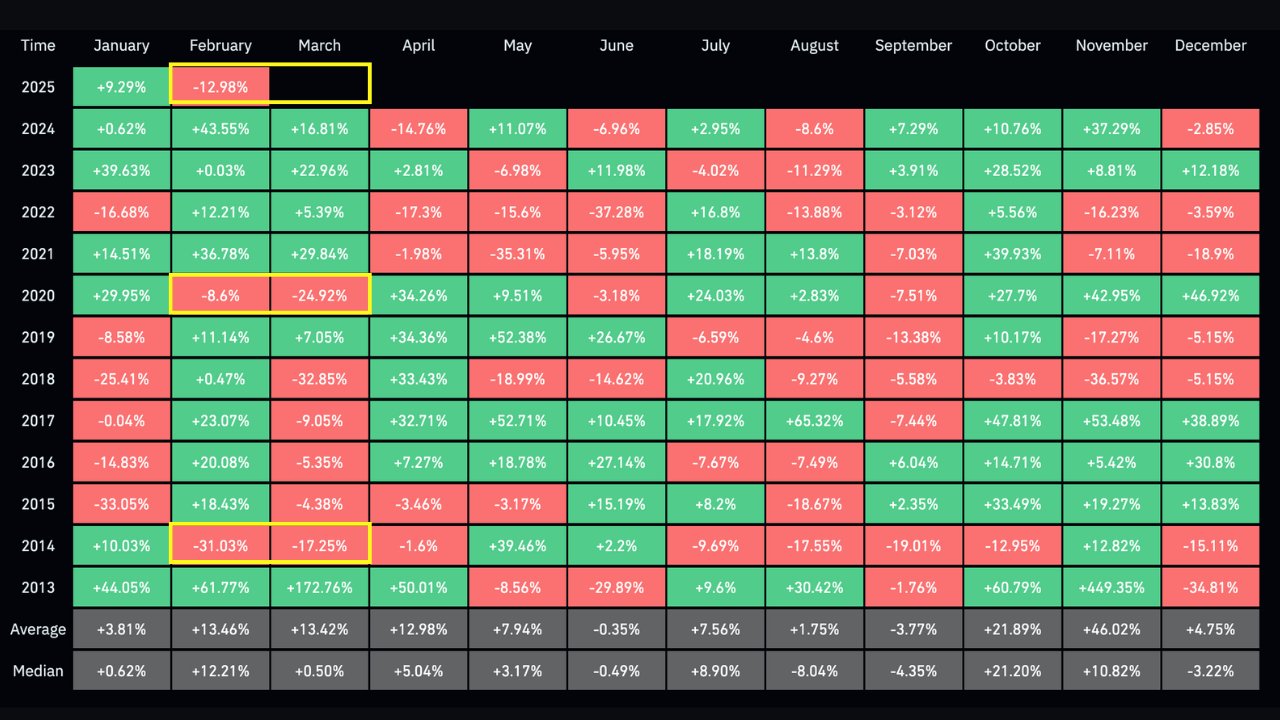This screenshot has width=1280, height=720.
Task: Select the 2020 year row label
Action: pos(38,295)
